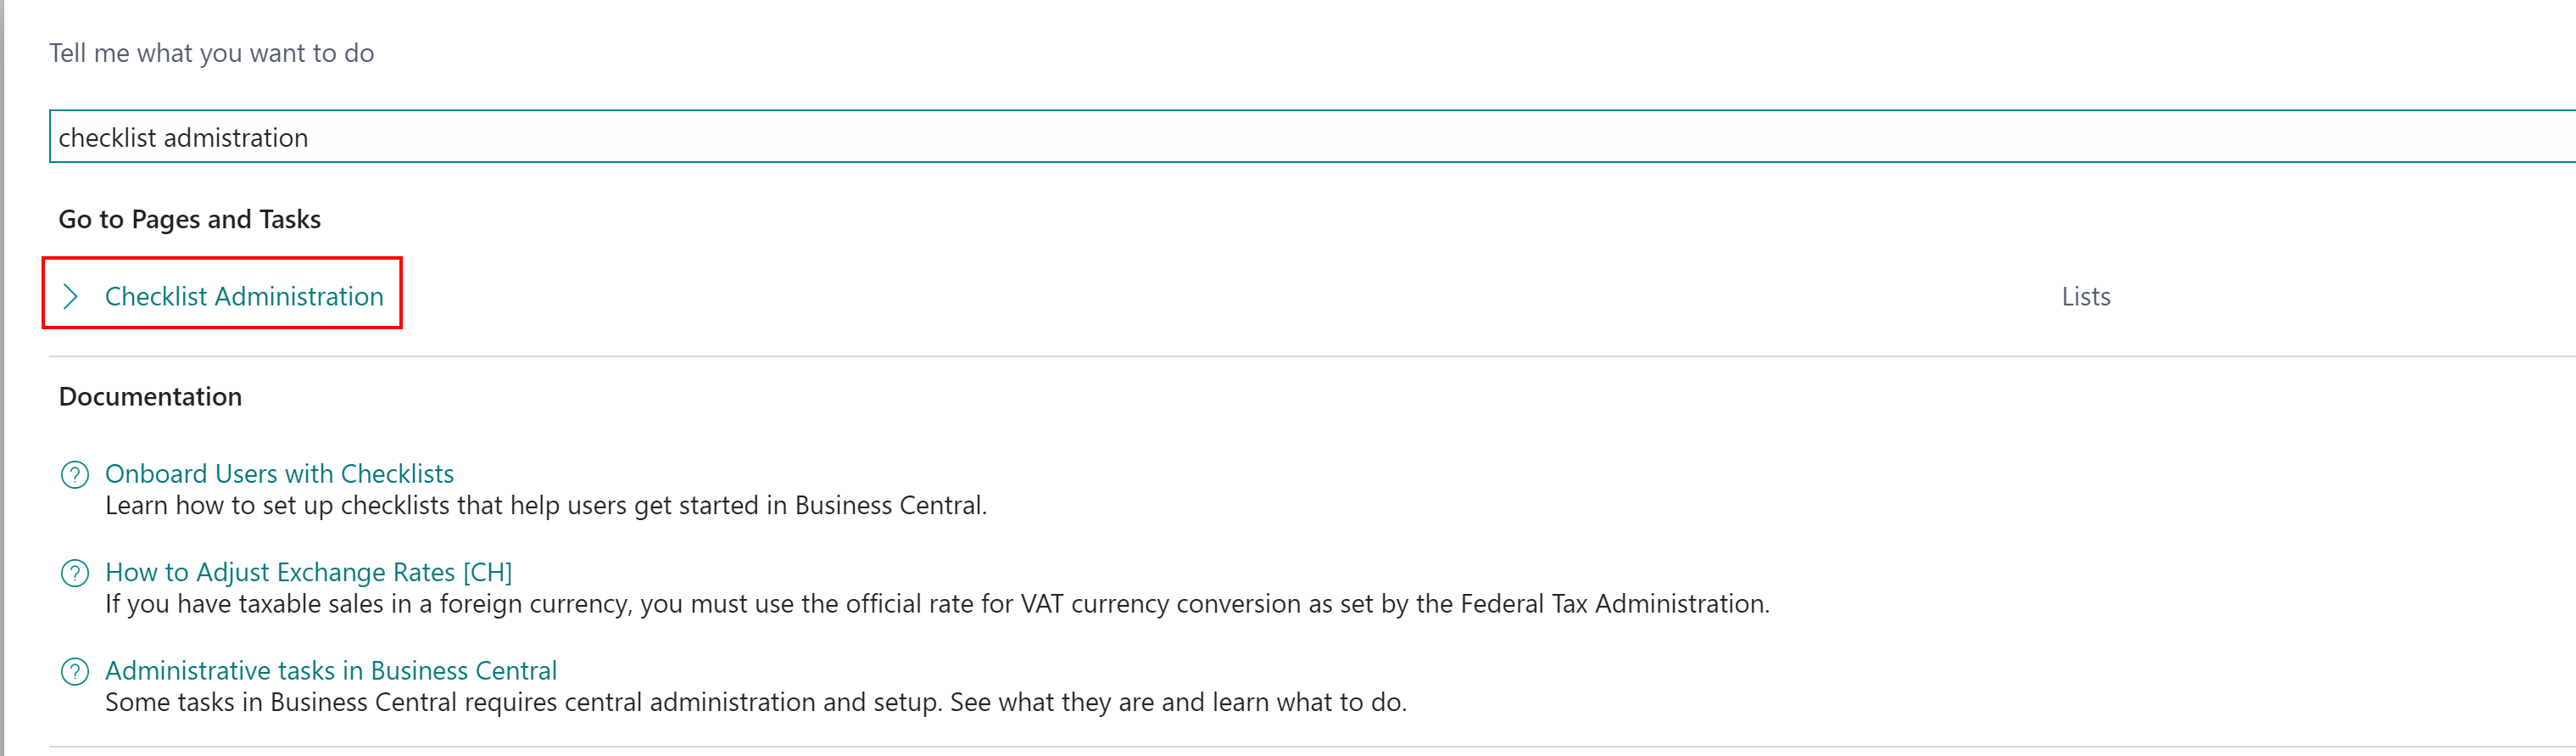Click the Lists category label
The height and width of the screenshot is (756, 2576).
2085,296
